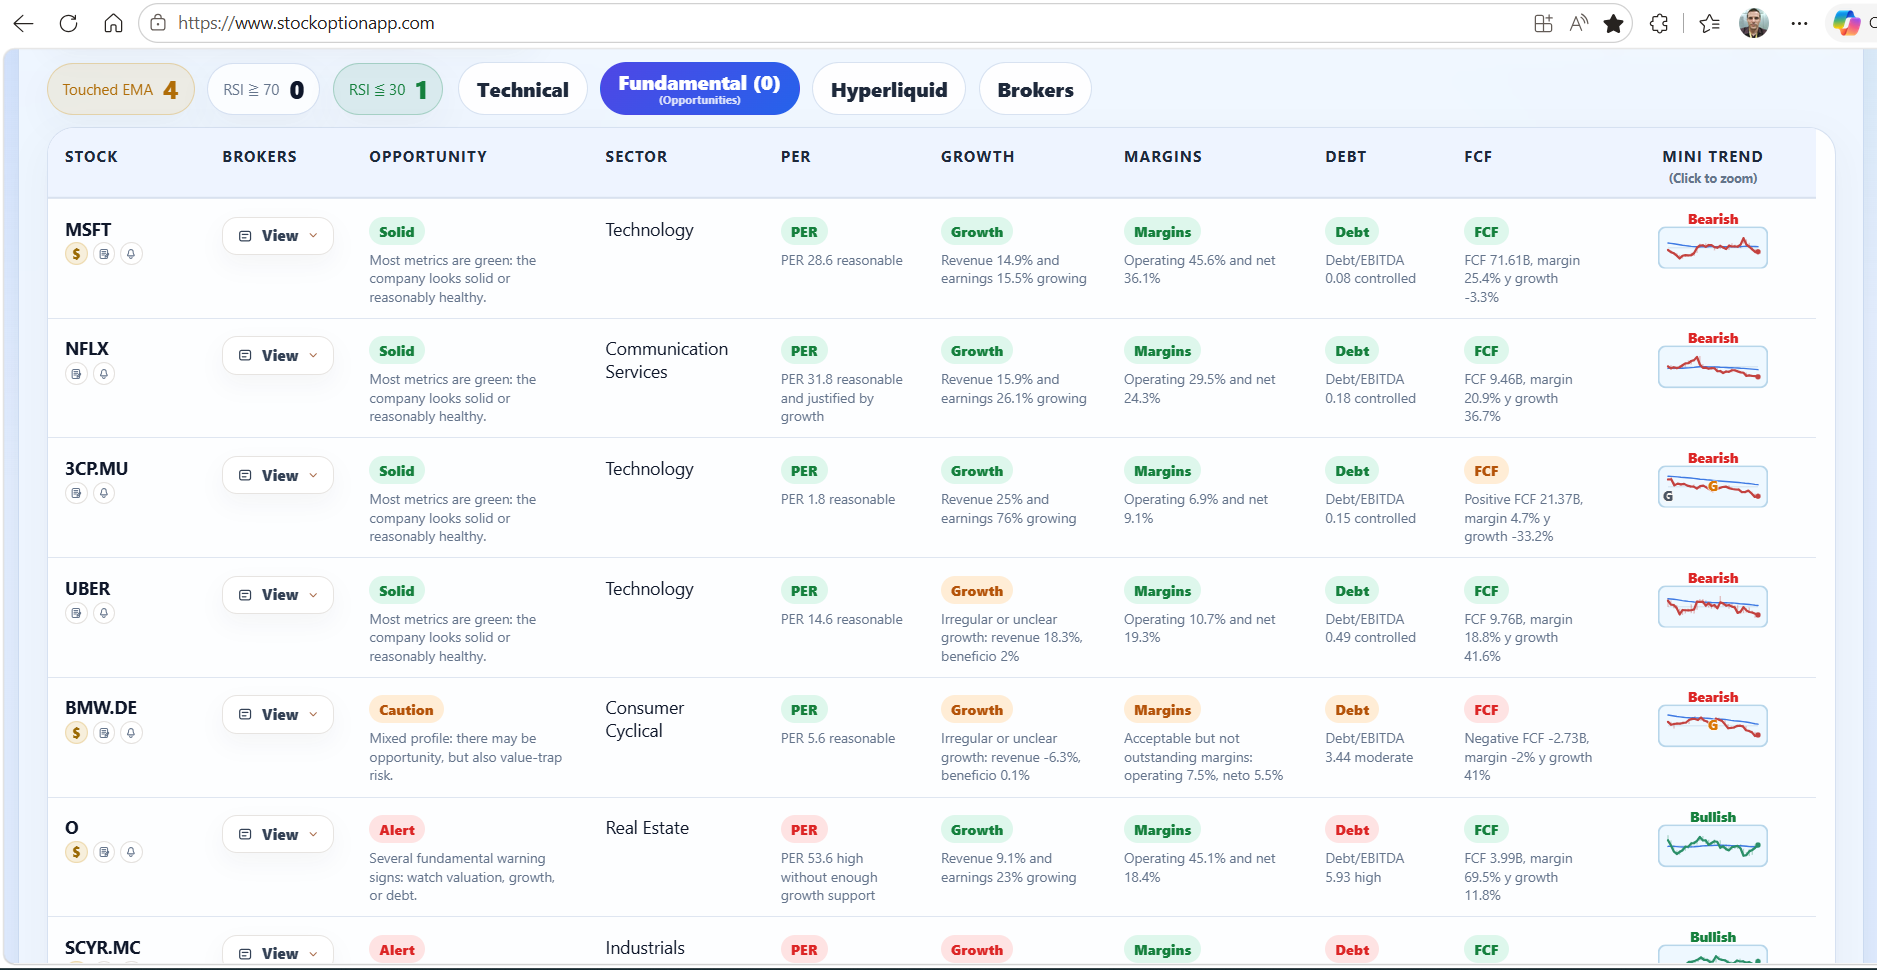This screenshot has height=970, width=1877.
Task: Open the Copilot icon in browser toolbar
Action: 1846,23
